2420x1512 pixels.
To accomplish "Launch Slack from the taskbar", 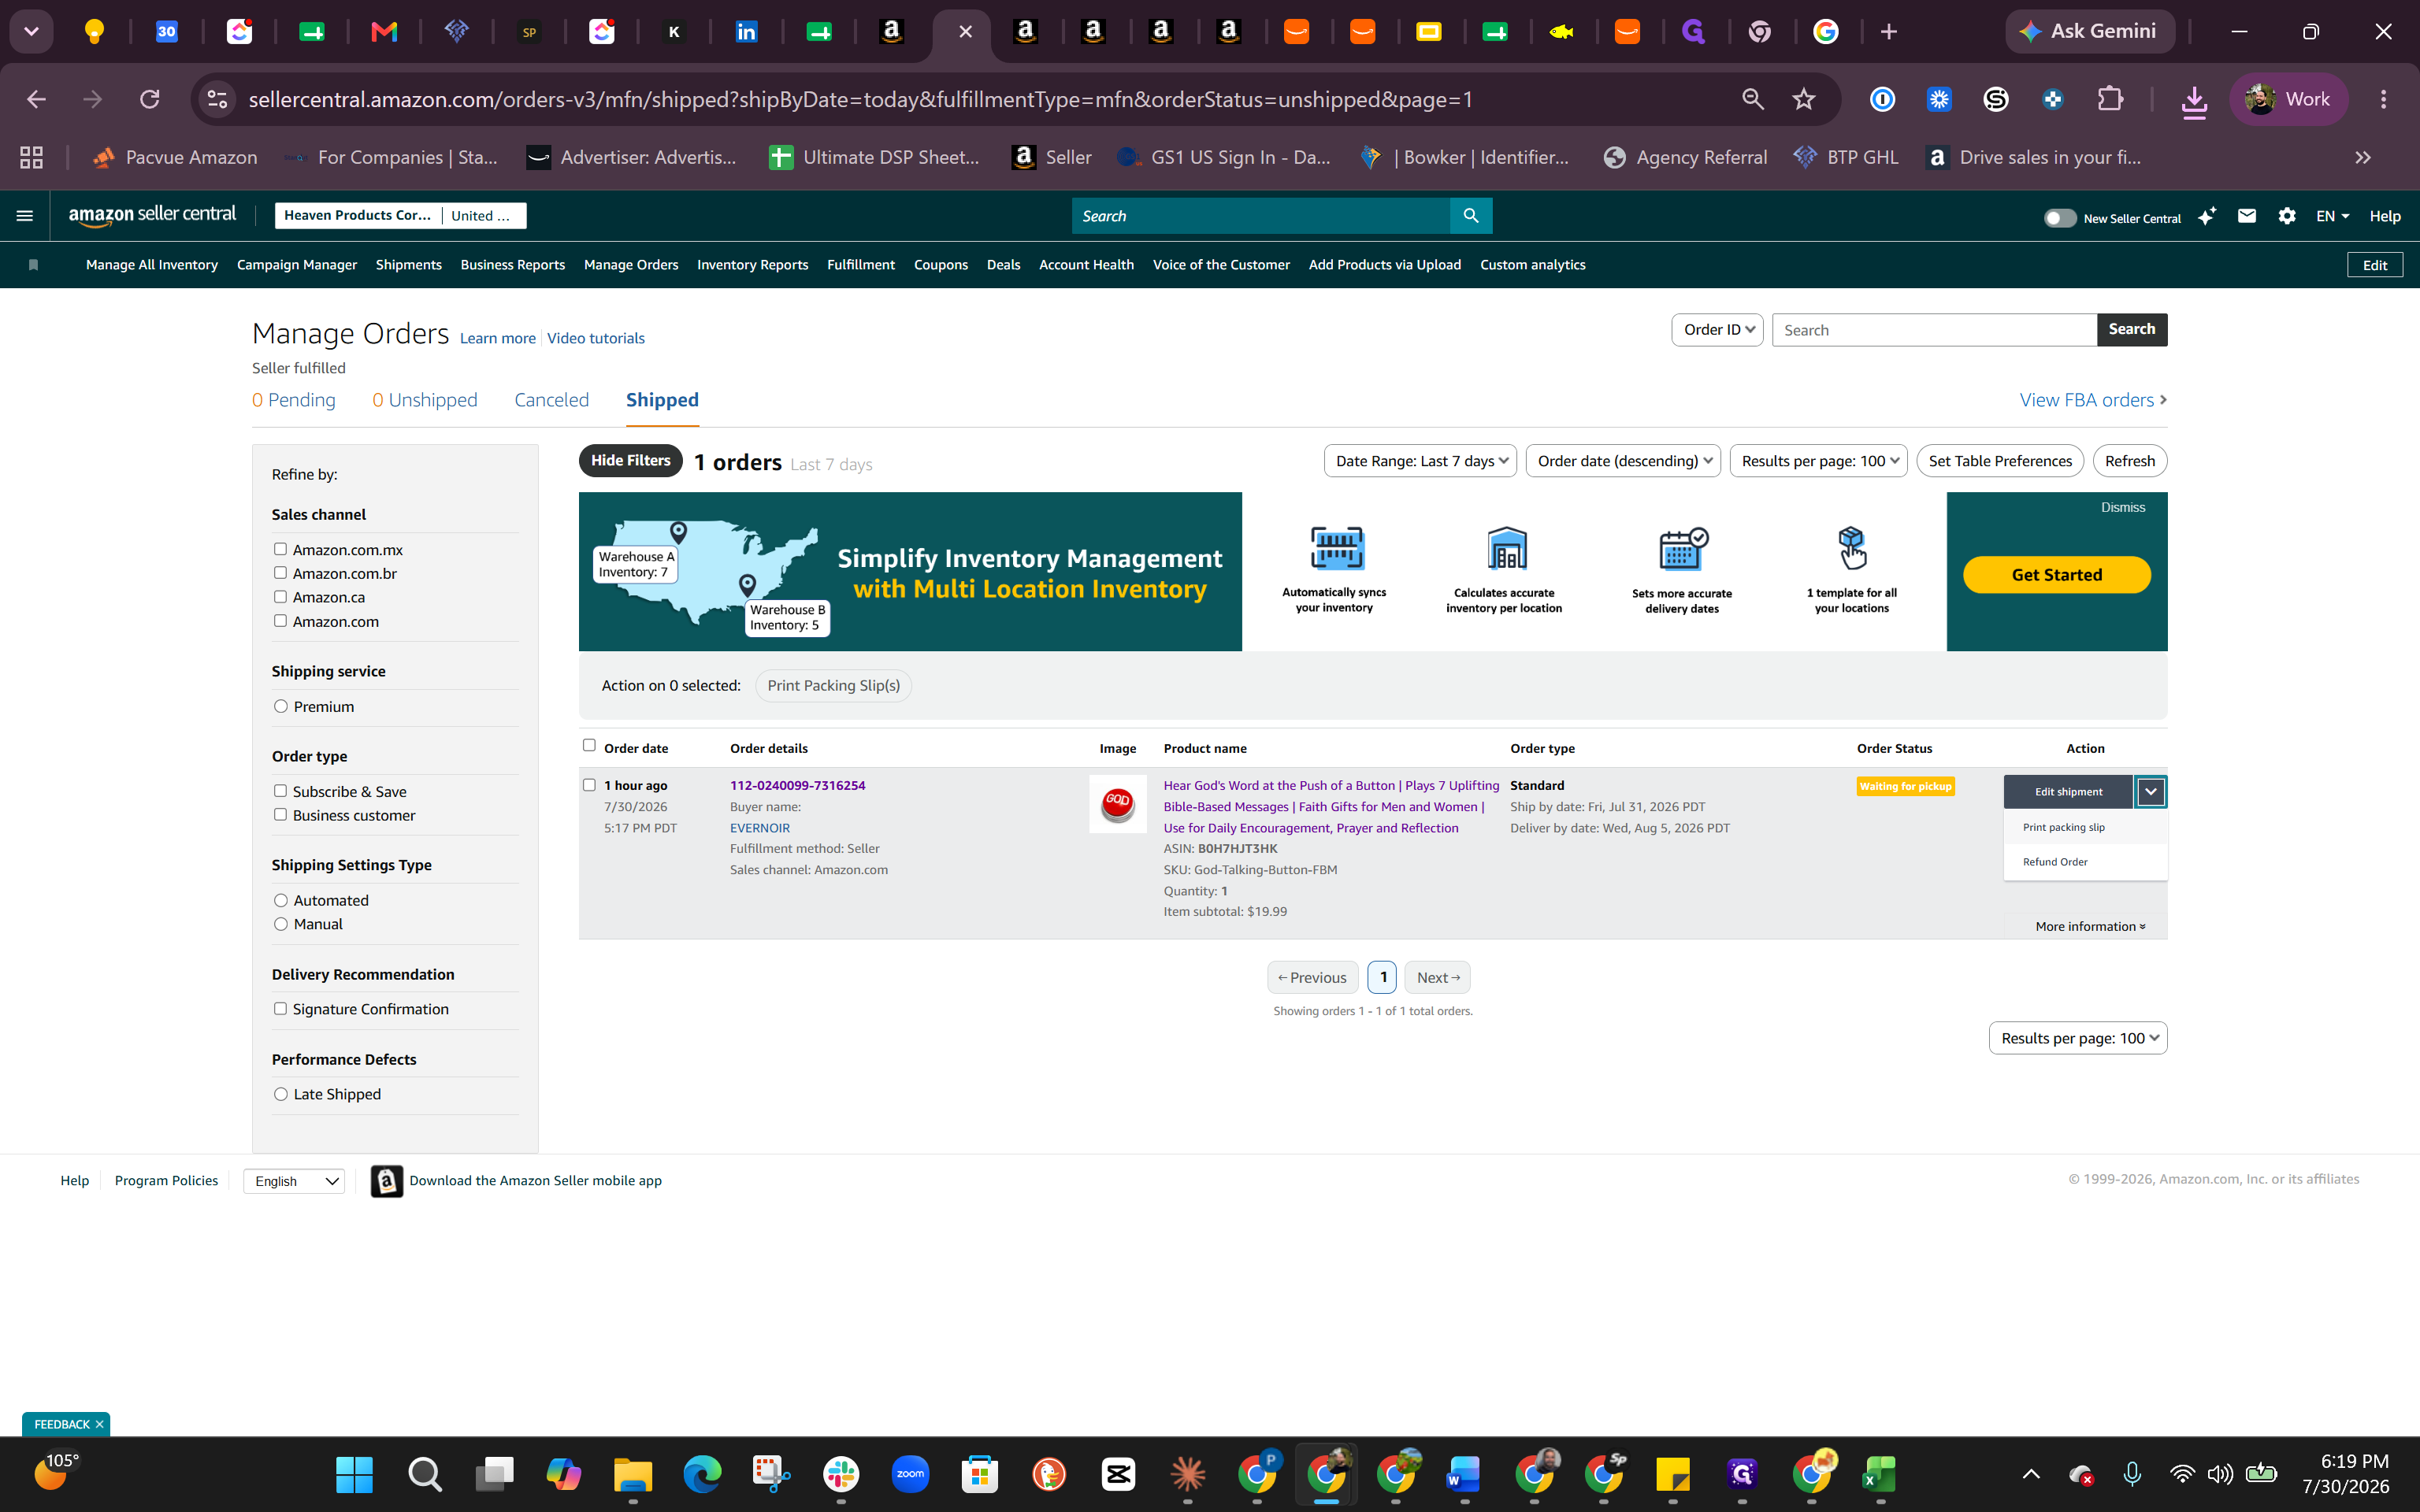I will [x=841, y=1474].
